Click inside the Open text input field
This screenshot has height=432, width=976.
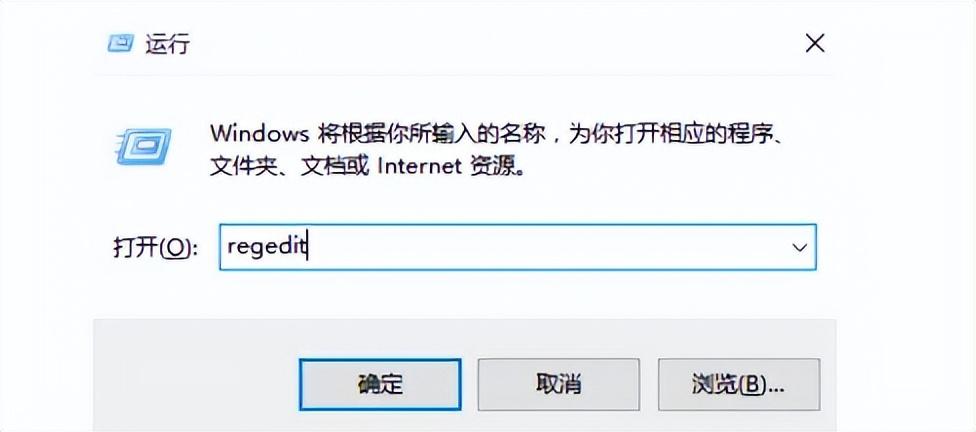pos(518,247)
